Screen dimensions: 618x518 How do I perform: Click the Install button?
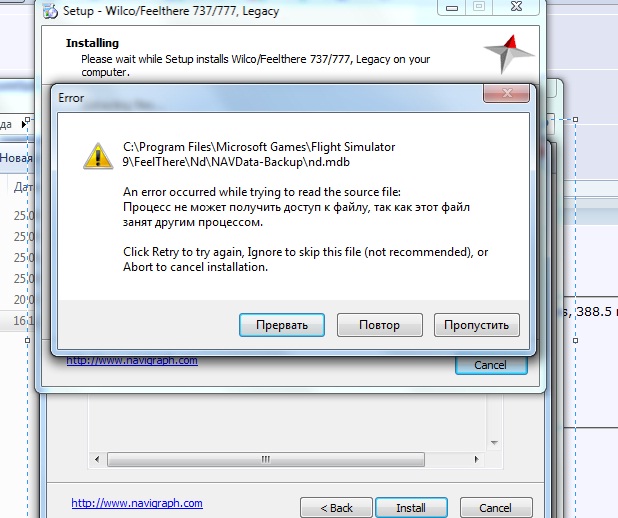[x=411, y=508]
